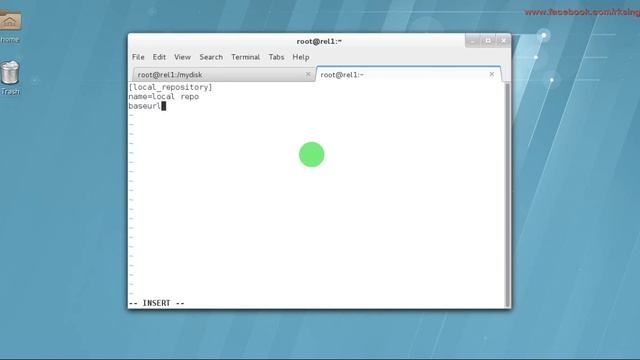The height and width of the screenshot is (360, 640).
Task: Minimize the terminal window
Action: click(473, 41)
